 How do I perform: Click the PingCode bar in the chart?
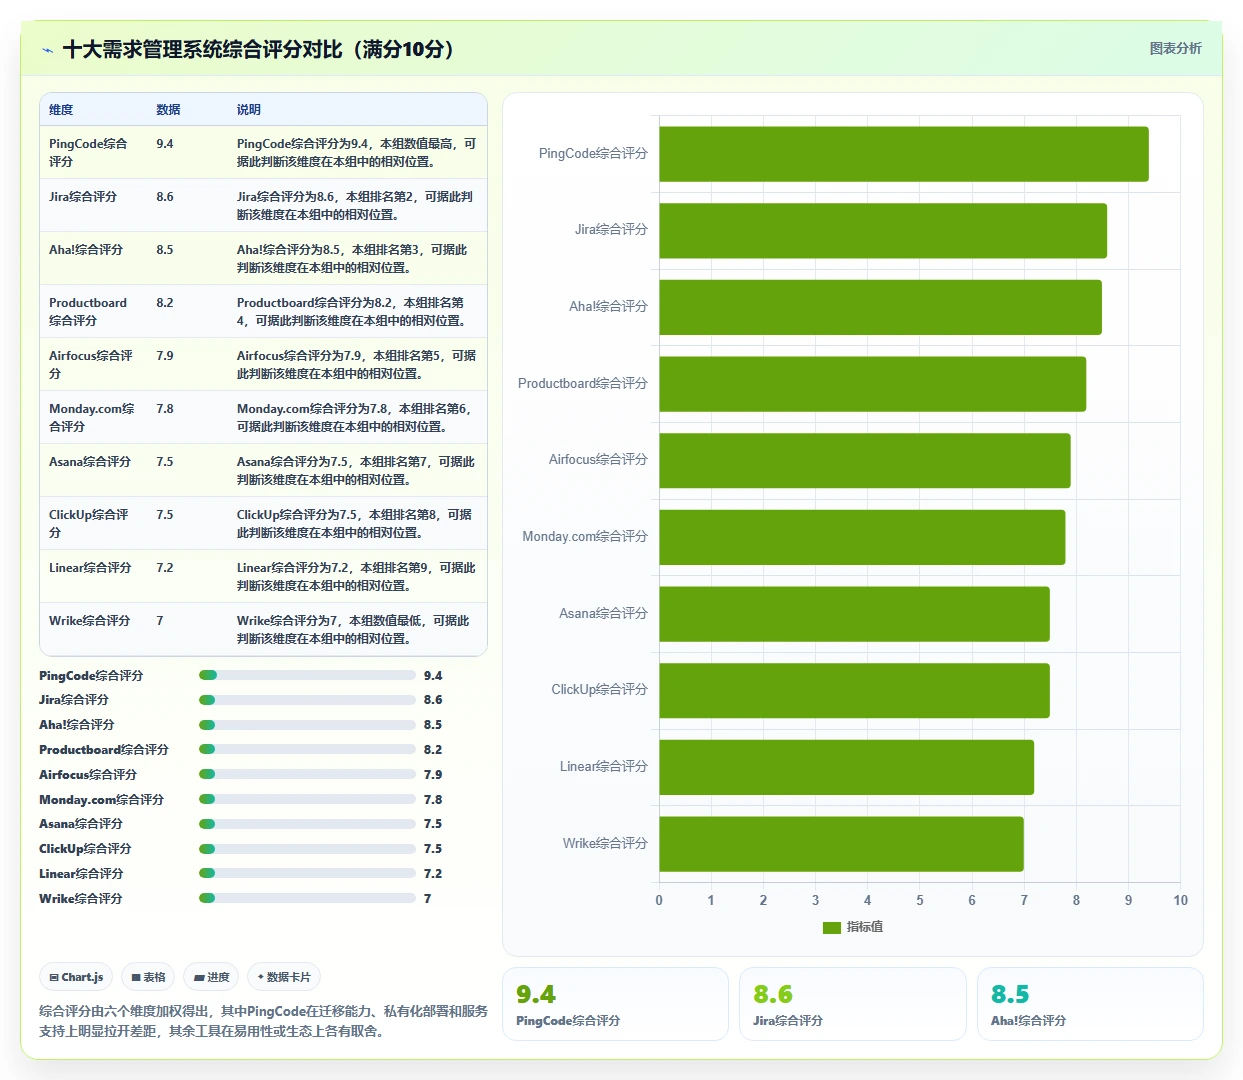[x=904, y=154]
